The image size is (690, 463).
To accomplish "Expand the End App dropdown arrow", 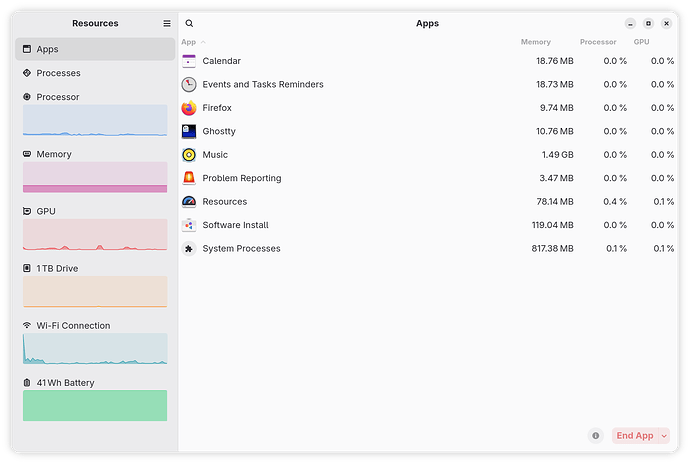I will point(664,436).
